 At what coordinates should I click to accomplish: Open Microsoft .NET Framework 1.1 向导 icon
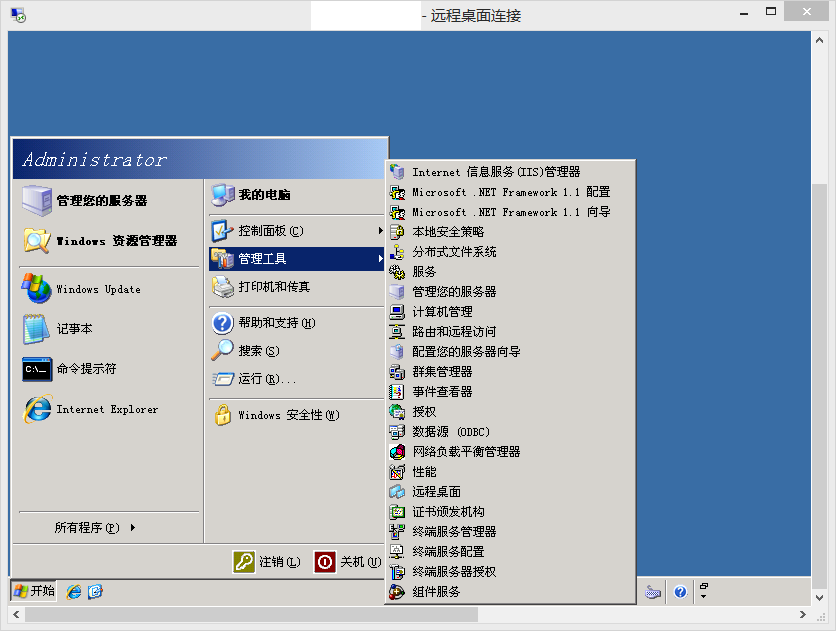(397, 212)
